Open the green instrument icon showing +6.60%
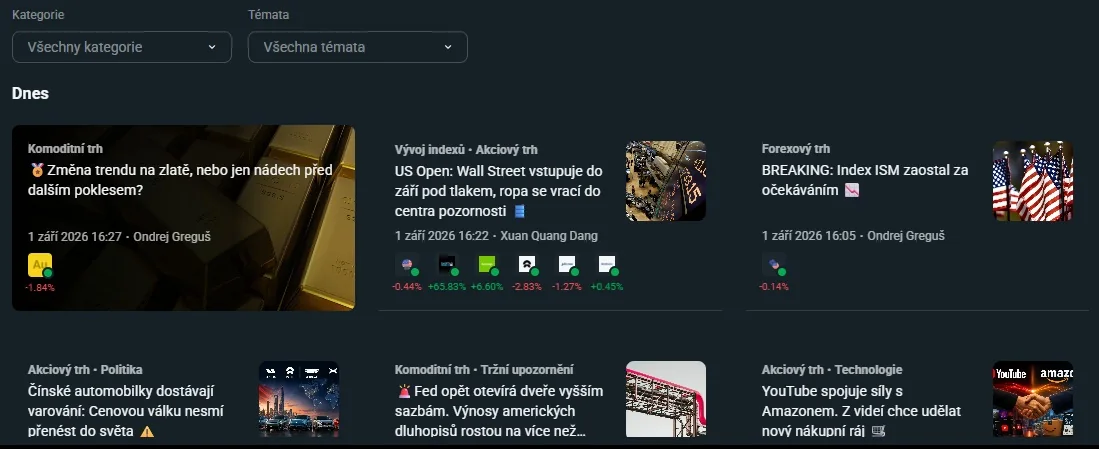Screen dimensions: 1099x449 tap(486, 265)
